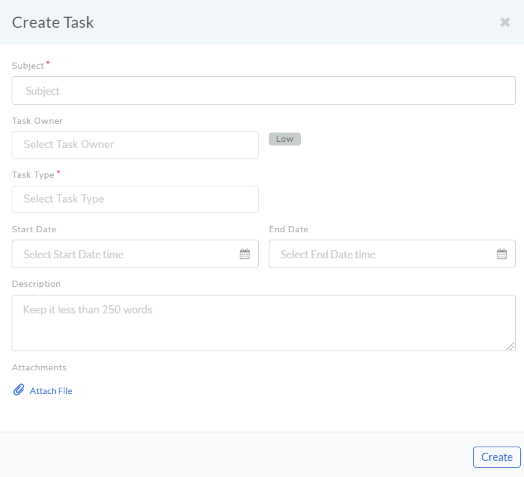This screenshot has height=477, width=524.
Task: Grab the Description resize handle
Action: [510, 346]
